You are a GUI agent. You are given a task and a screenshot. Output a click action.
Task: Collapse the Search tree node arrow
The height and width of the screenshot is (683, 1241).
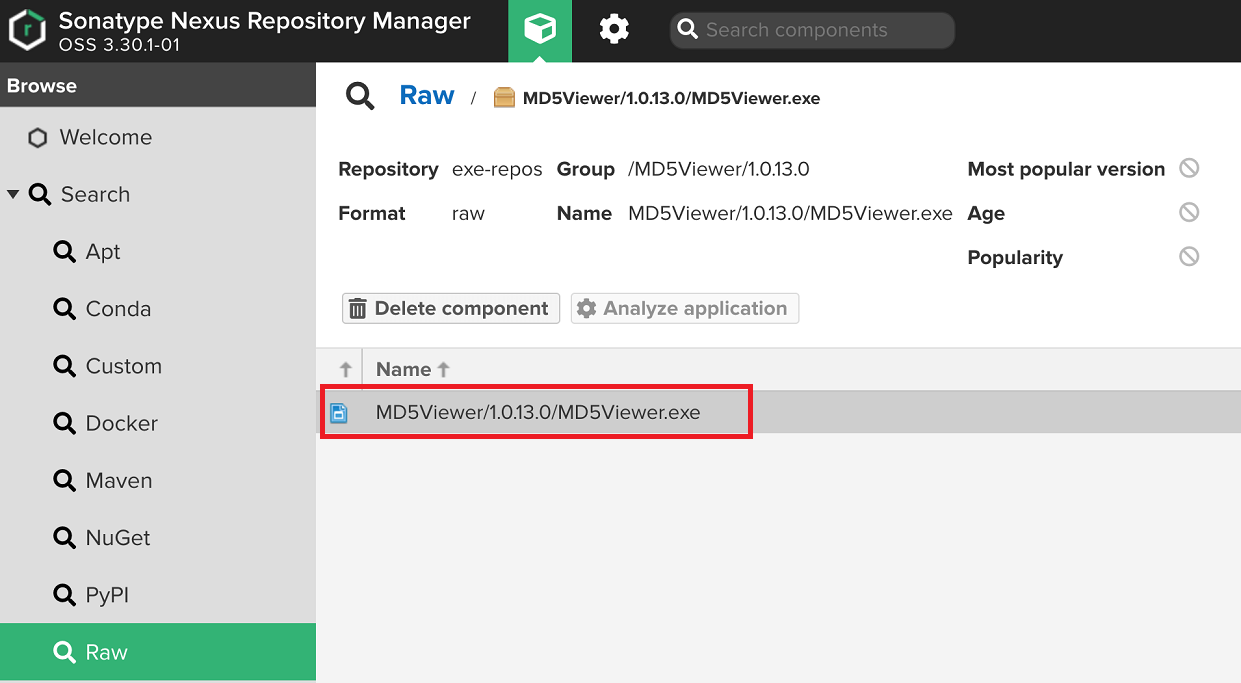[13, 194]
